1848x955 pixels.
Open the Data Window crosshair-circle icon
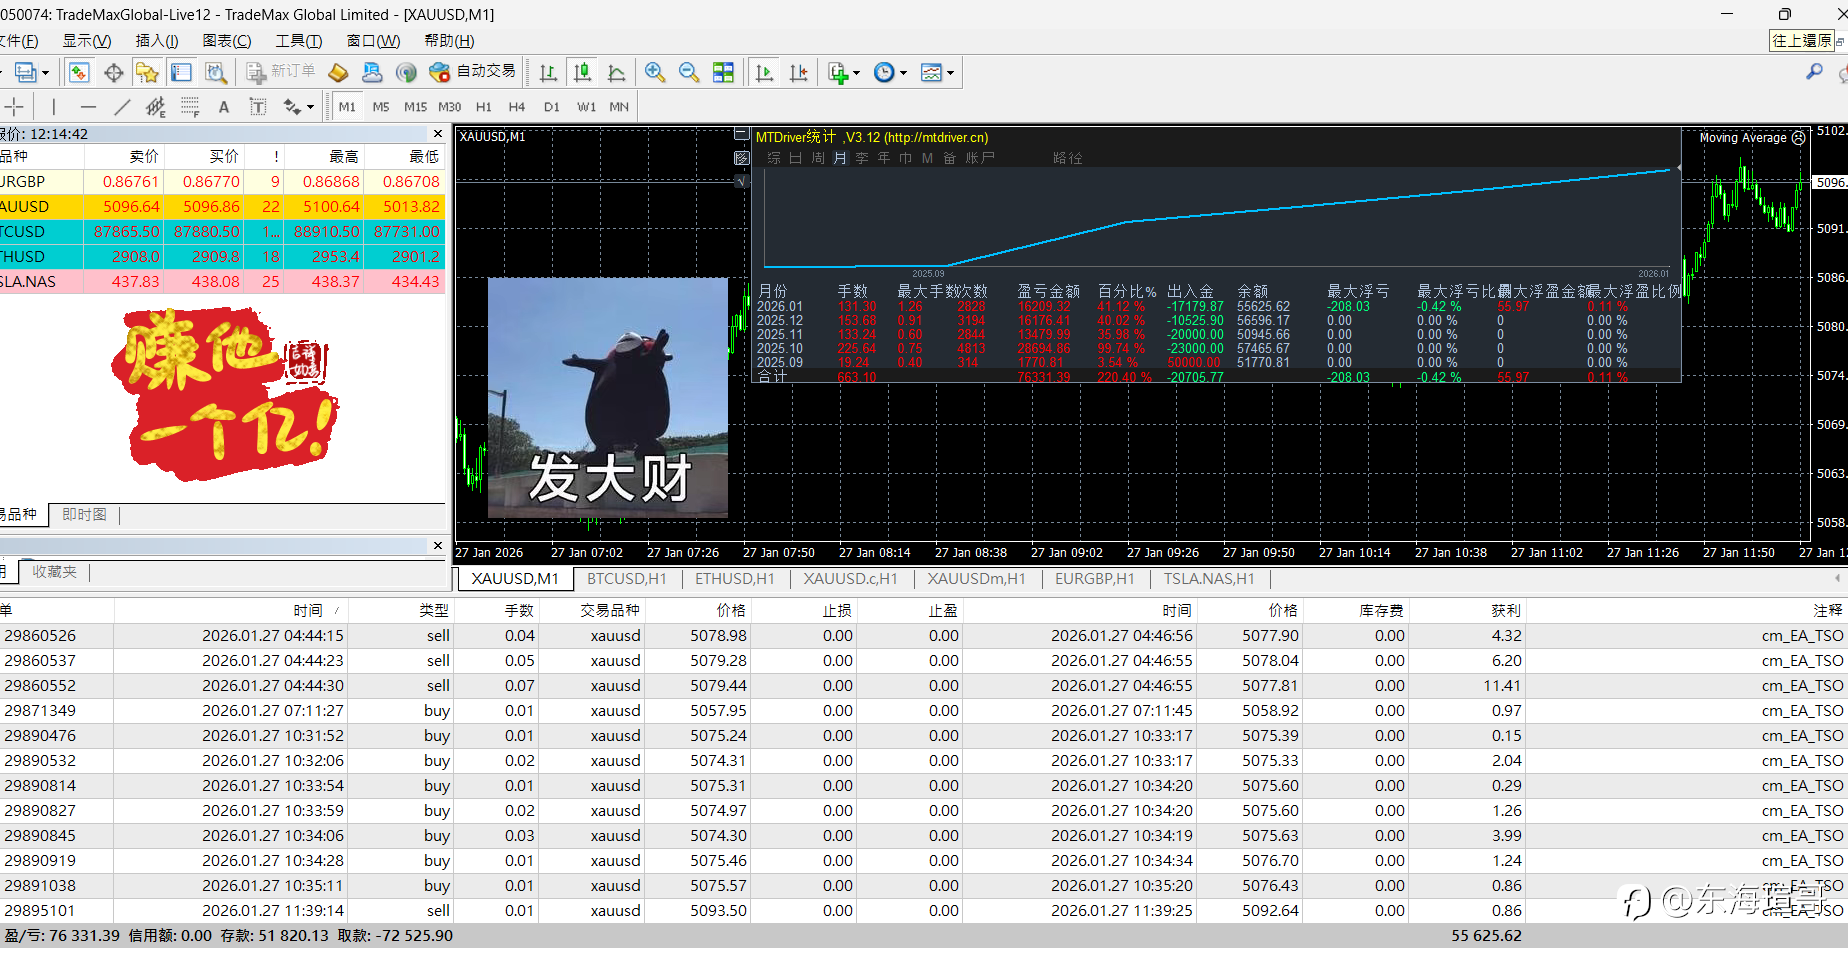pos(114,72)
